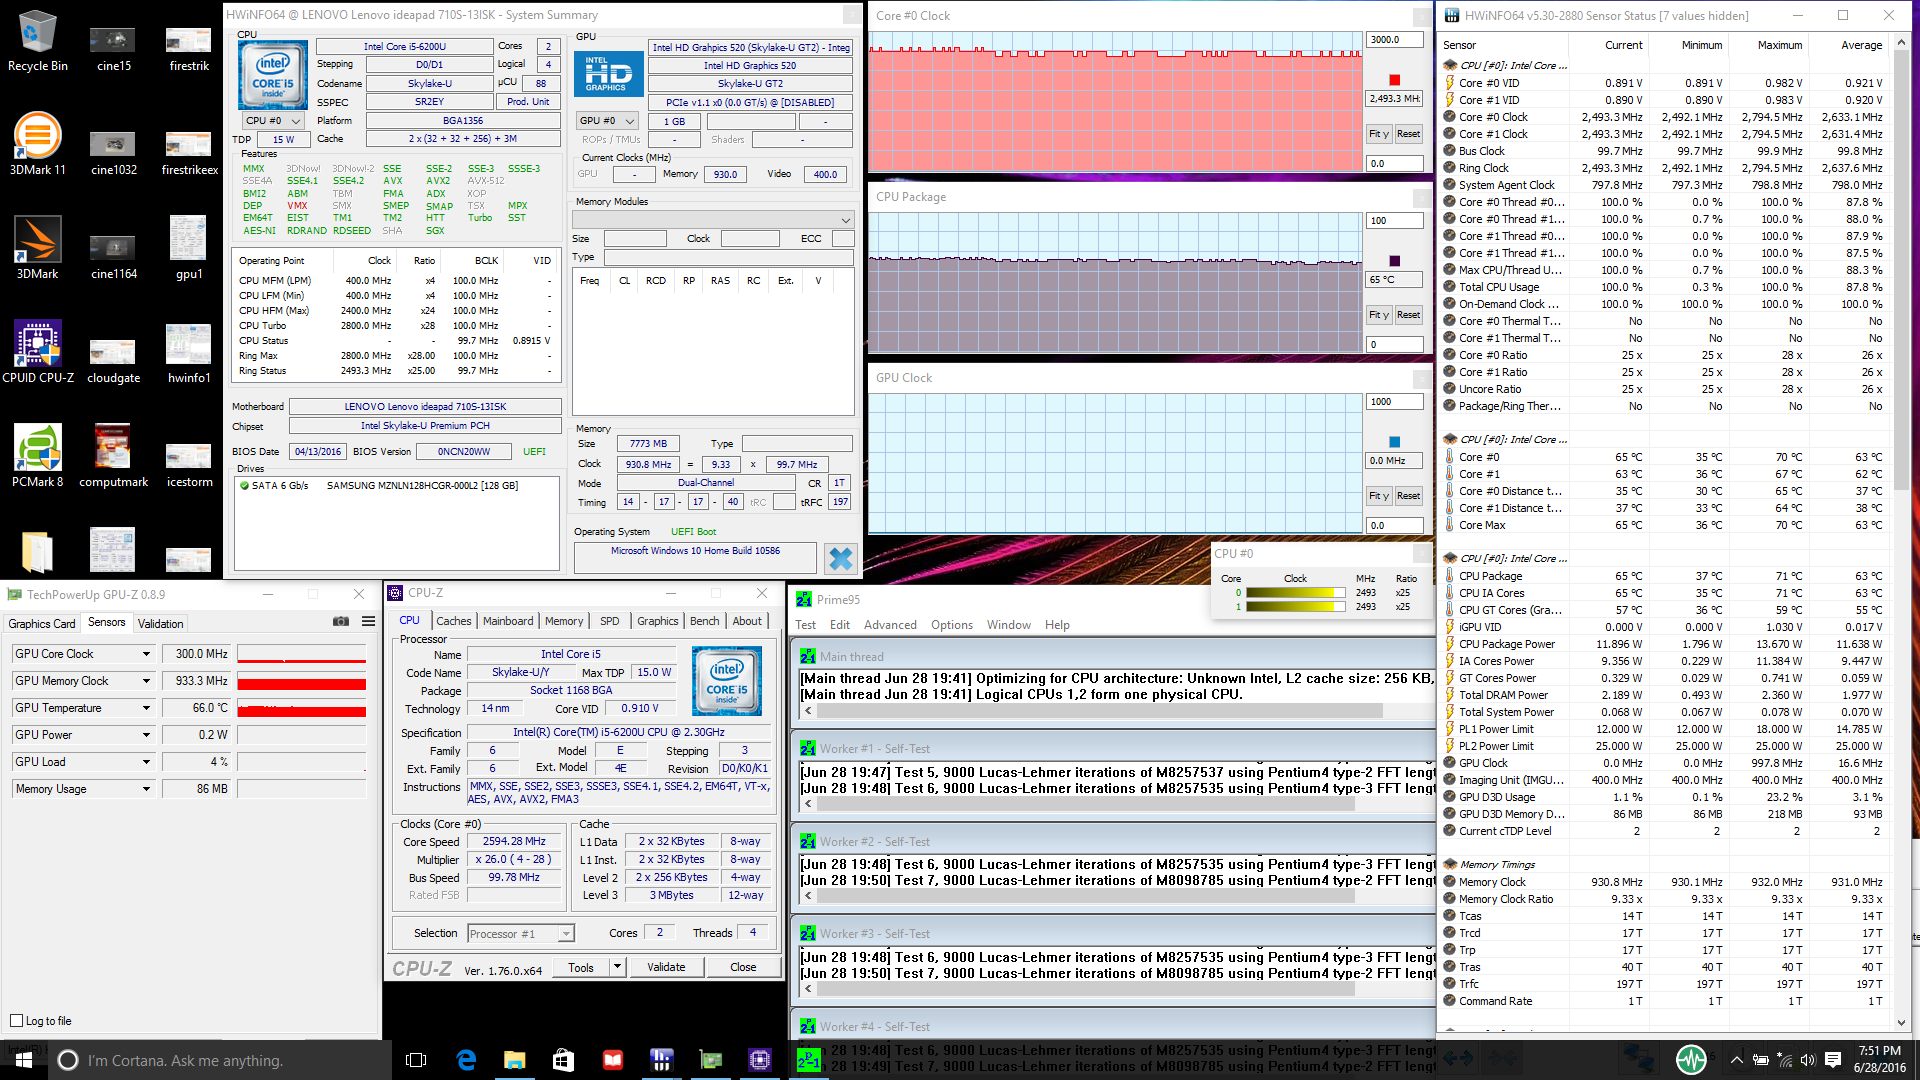Open the volume tray icon
This screenshot has height=1080, width=1920.
(1807, 1060)
